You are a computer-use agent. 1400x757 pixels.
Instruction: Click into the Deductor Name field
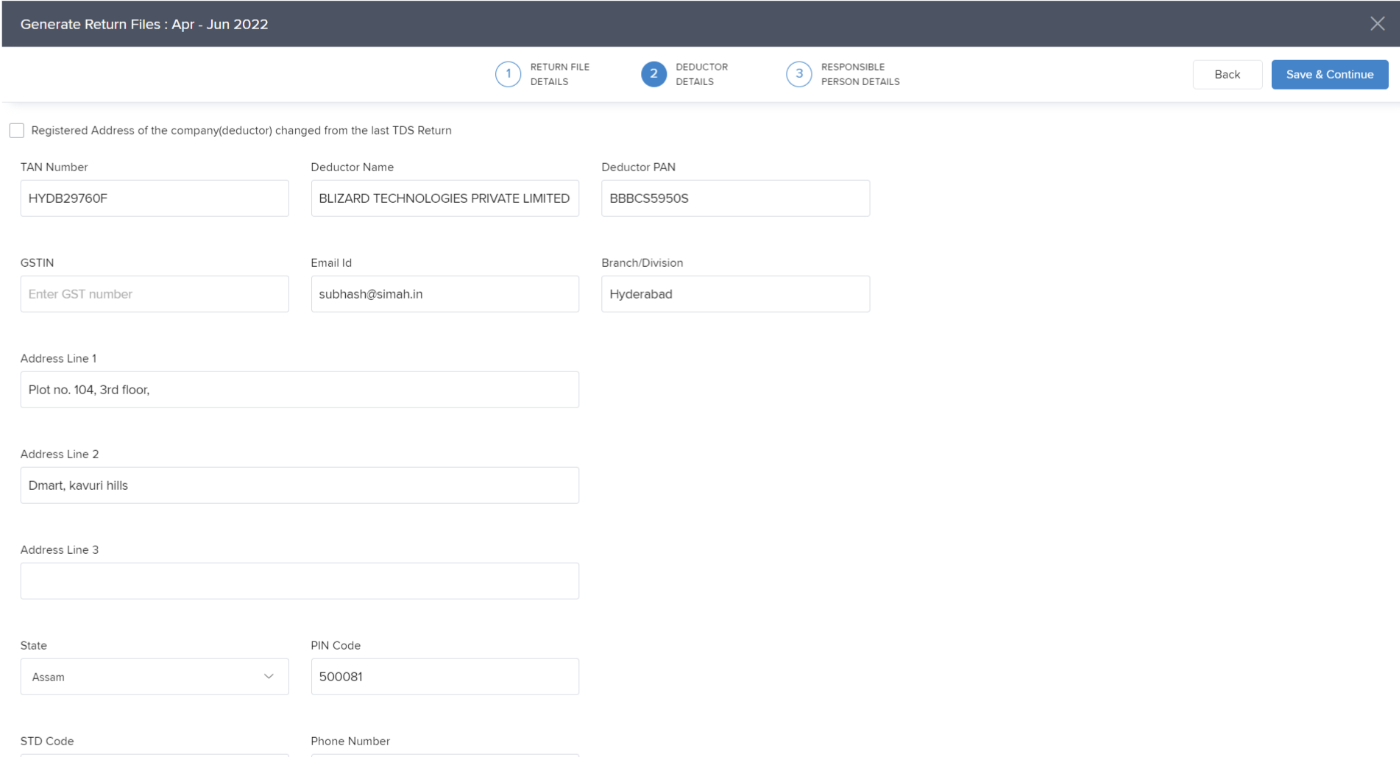point(444,199)
